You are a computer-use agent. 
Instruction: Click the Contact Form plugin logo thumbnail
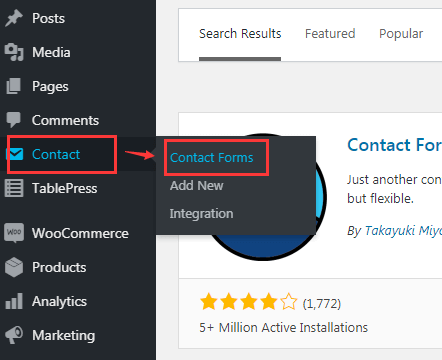tap(263, 247)
